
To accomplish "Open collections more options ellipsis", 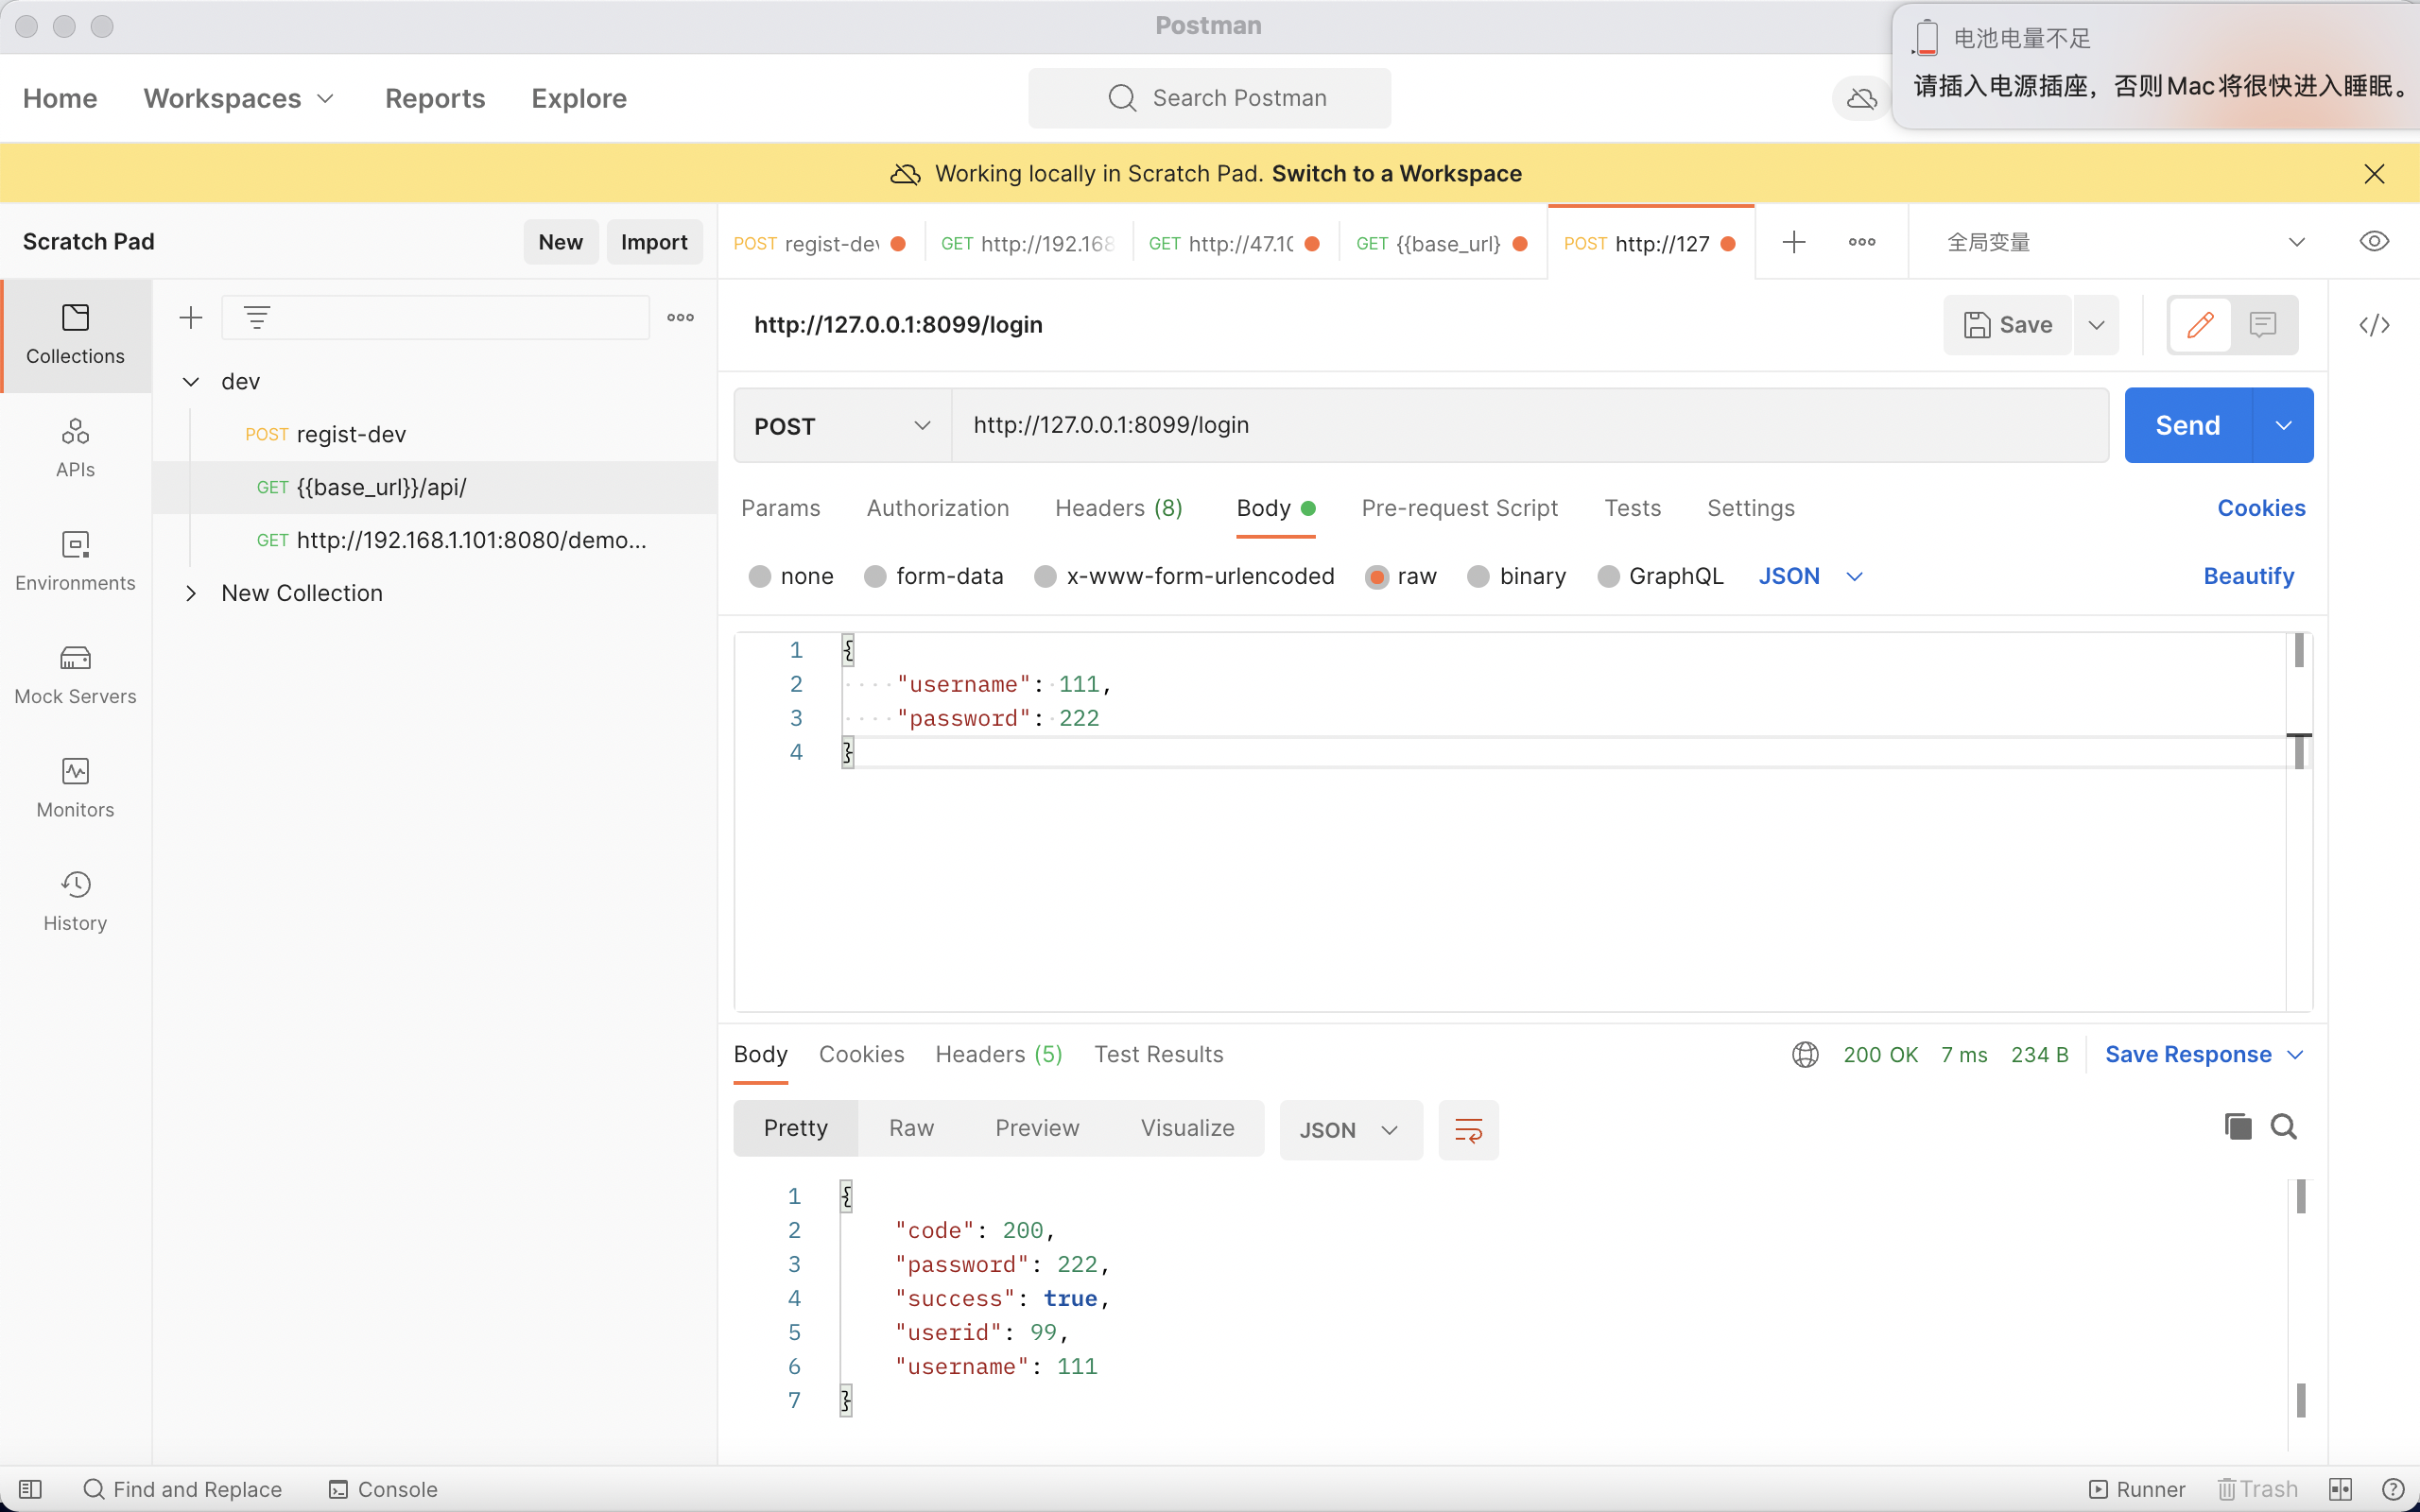I will pyautogui.click(x=680, y=318).
